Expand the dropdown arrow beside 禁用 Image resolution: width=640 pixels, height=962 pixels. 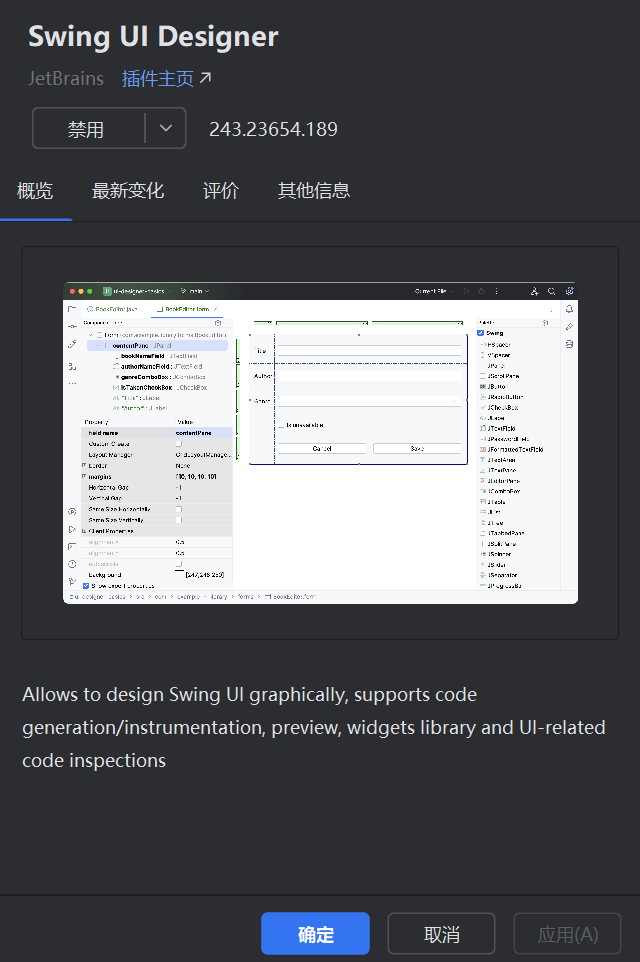click(166, 128)
